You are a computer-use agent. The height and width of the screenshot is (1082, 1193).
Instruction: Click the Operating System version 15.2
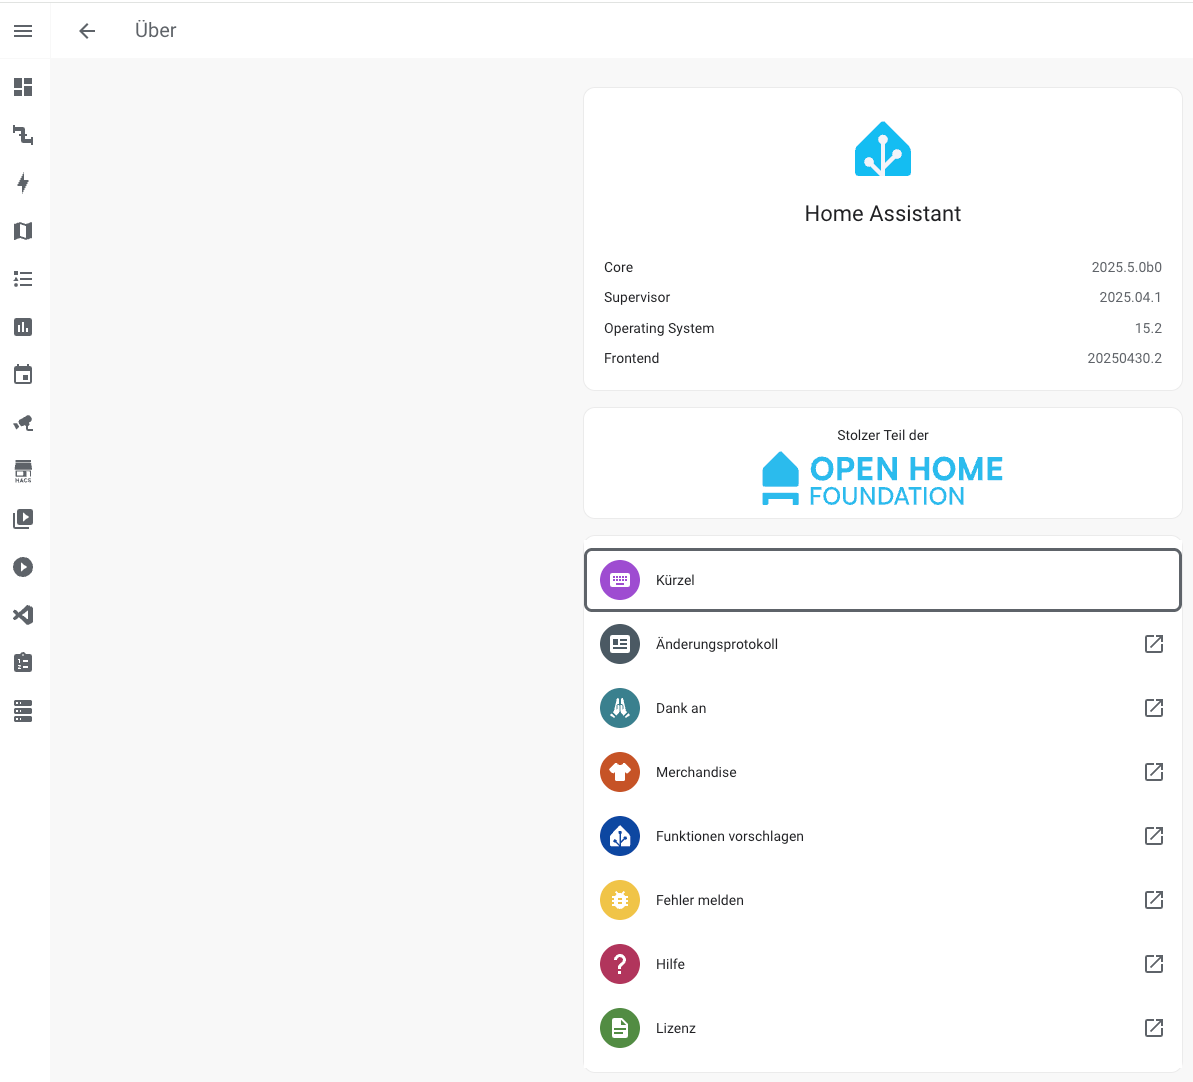(1148, 328)
